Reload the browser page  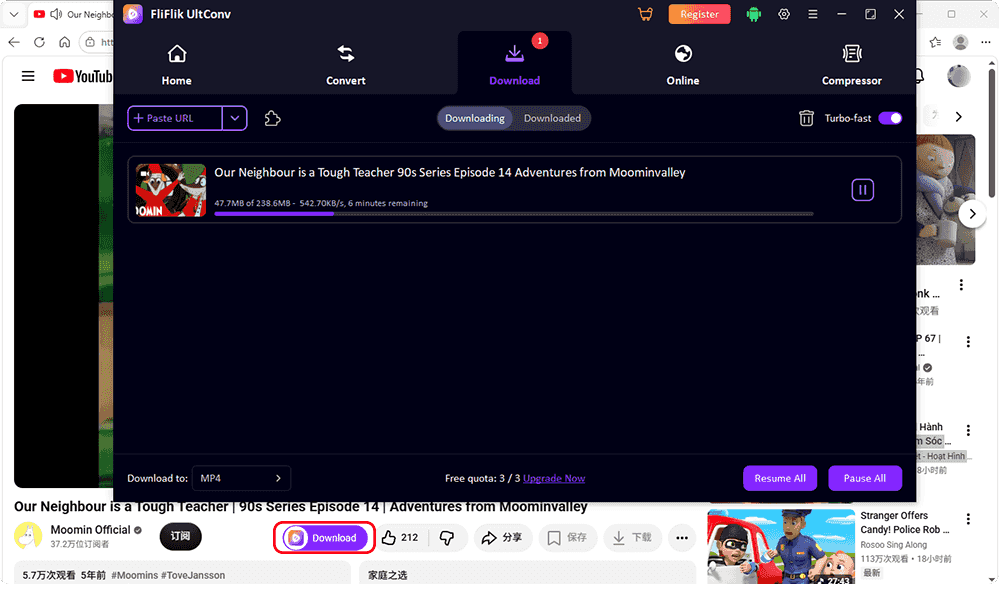40,42
